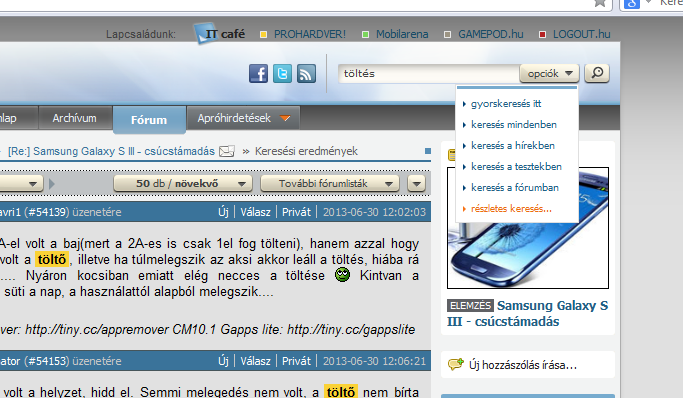Choose keresés a hírekben option
683x398 pixels.
pyautogui.click(x=513, y=145)
